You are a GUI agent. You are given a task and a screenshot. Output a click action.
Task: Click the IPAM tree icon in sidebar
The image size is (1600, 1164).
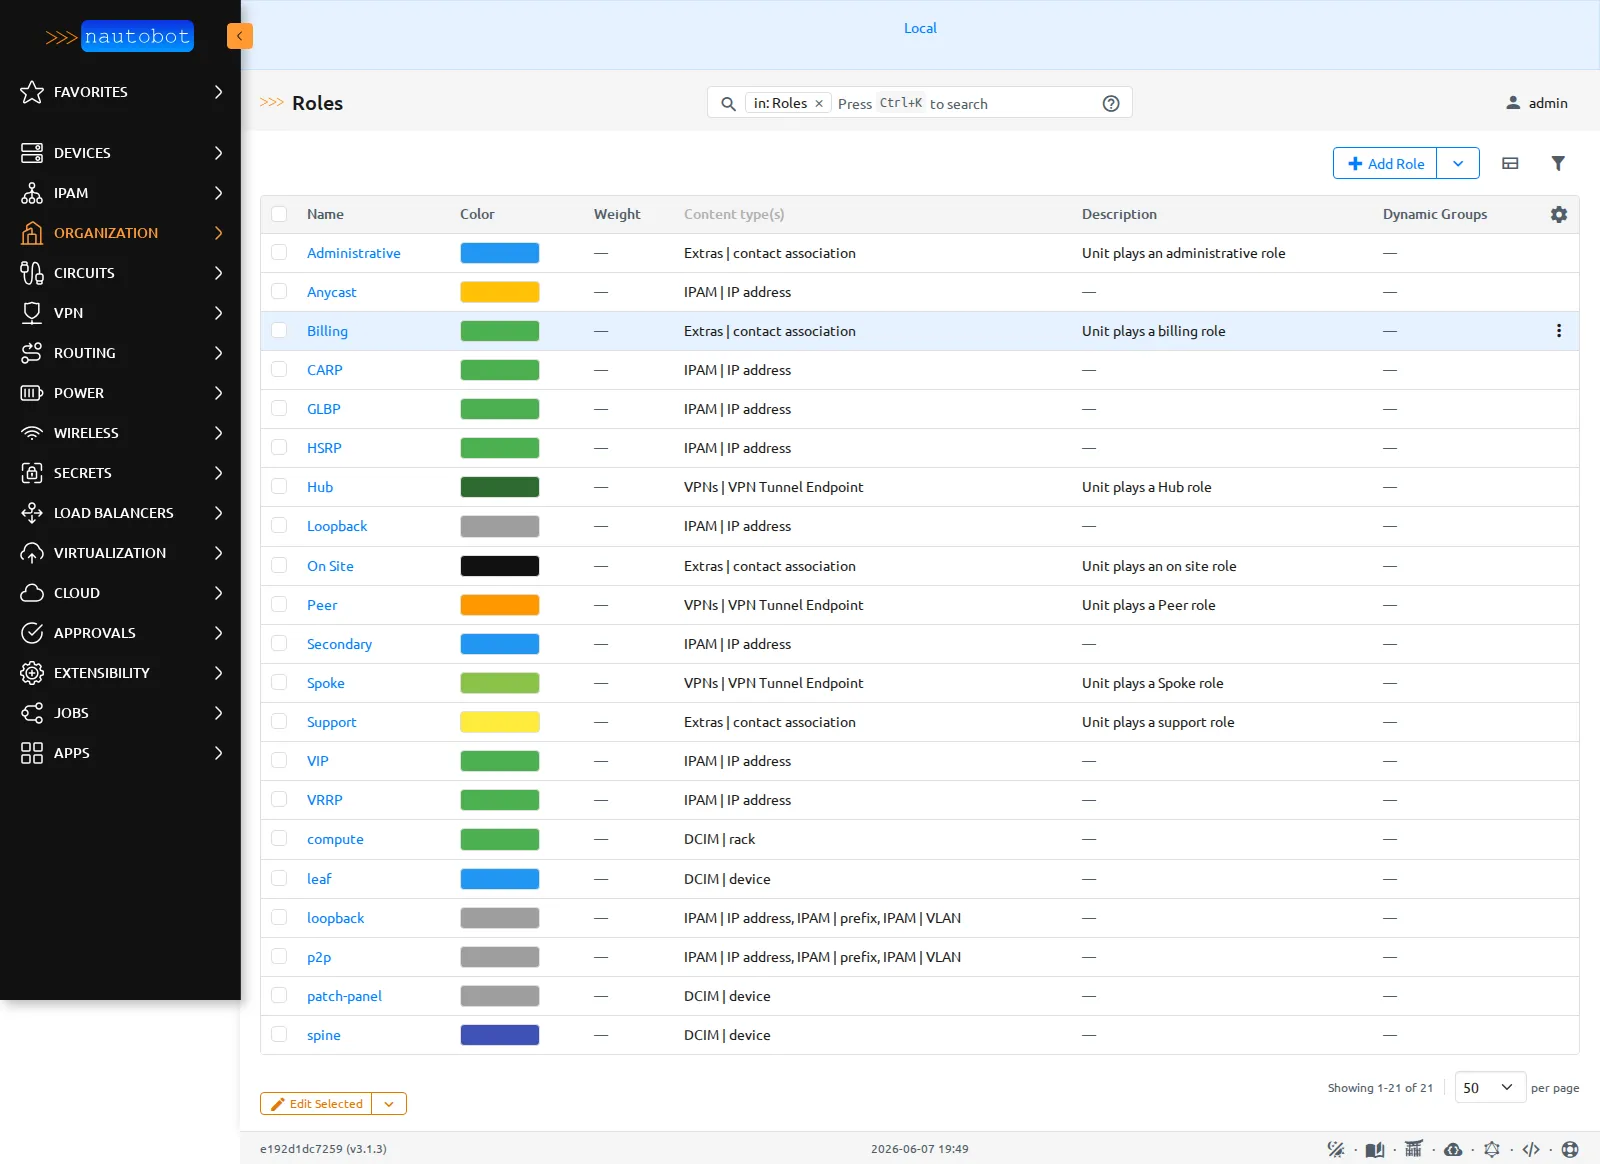32,193
